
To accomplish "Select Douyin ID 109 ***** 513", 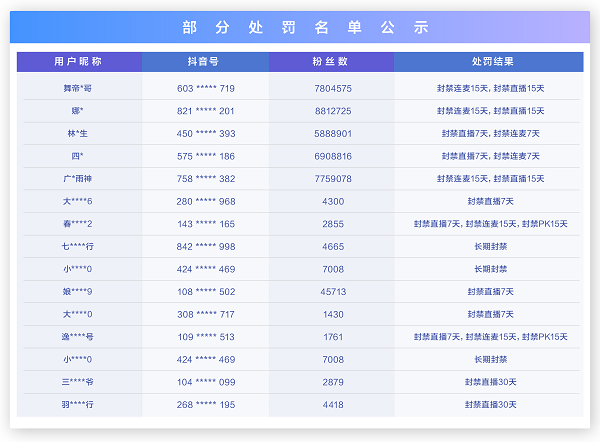I will 205,336.
